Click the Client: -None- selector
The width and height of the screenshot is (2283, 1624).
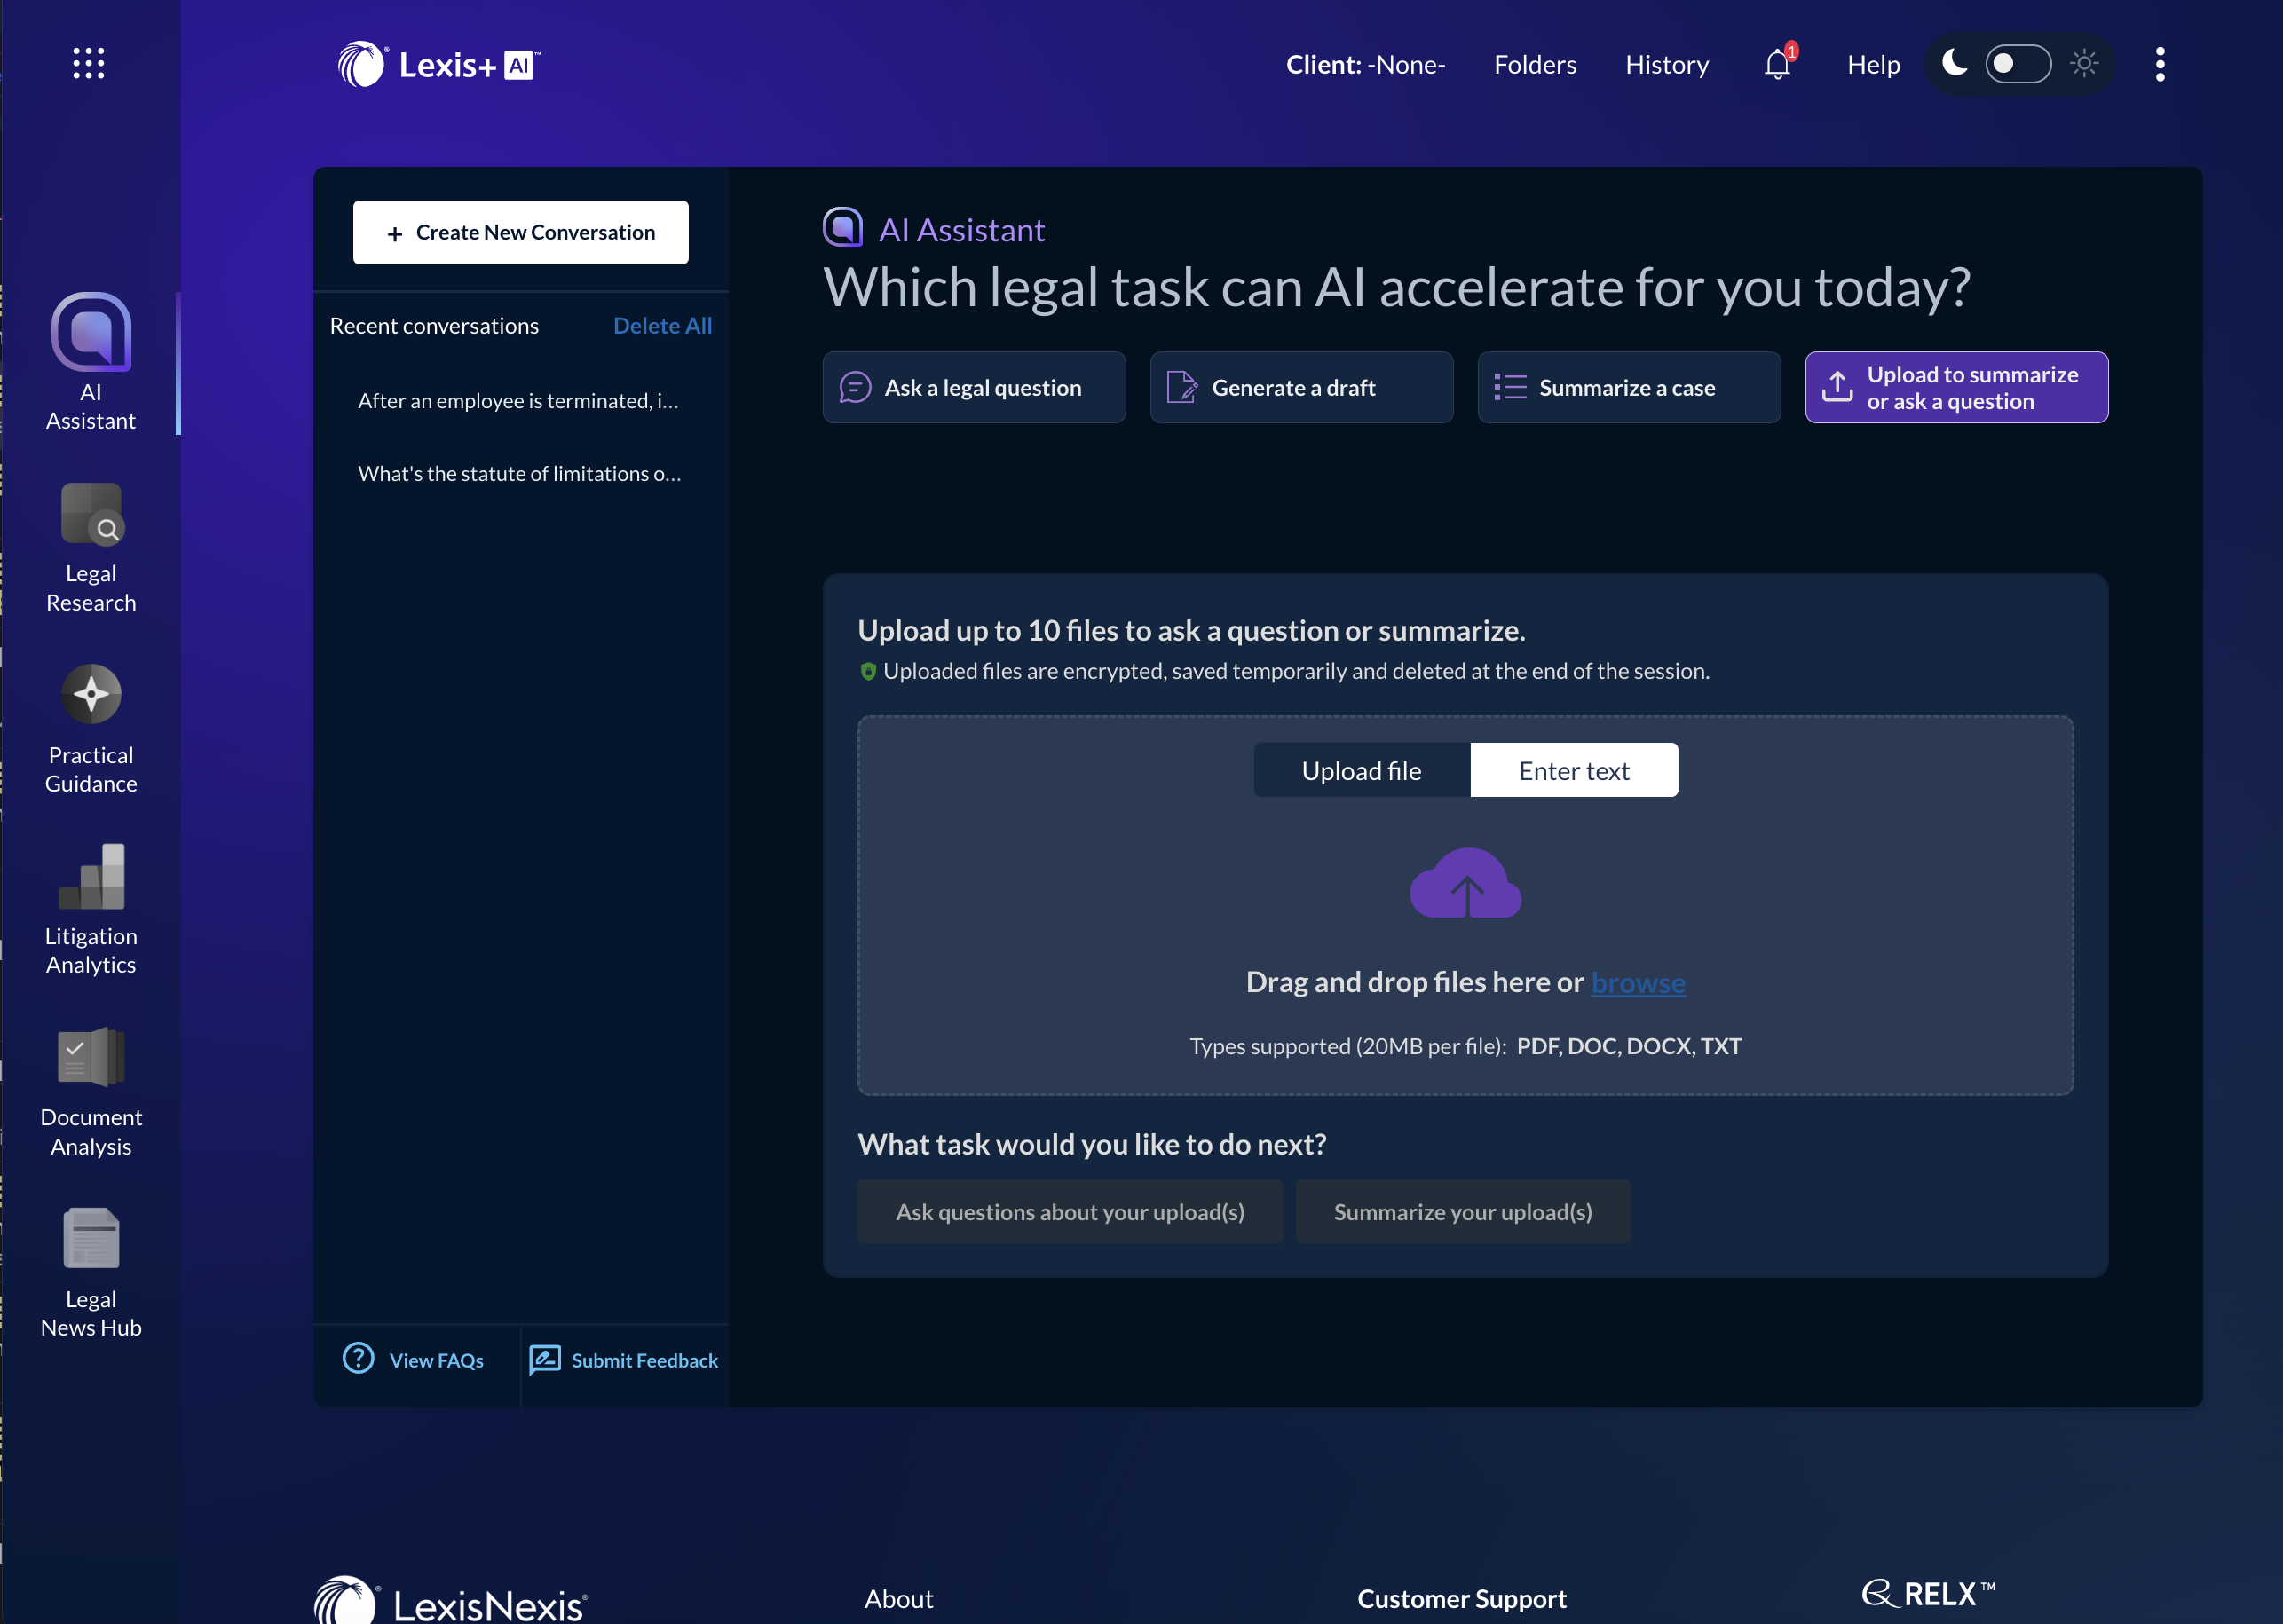(1365, 65)
